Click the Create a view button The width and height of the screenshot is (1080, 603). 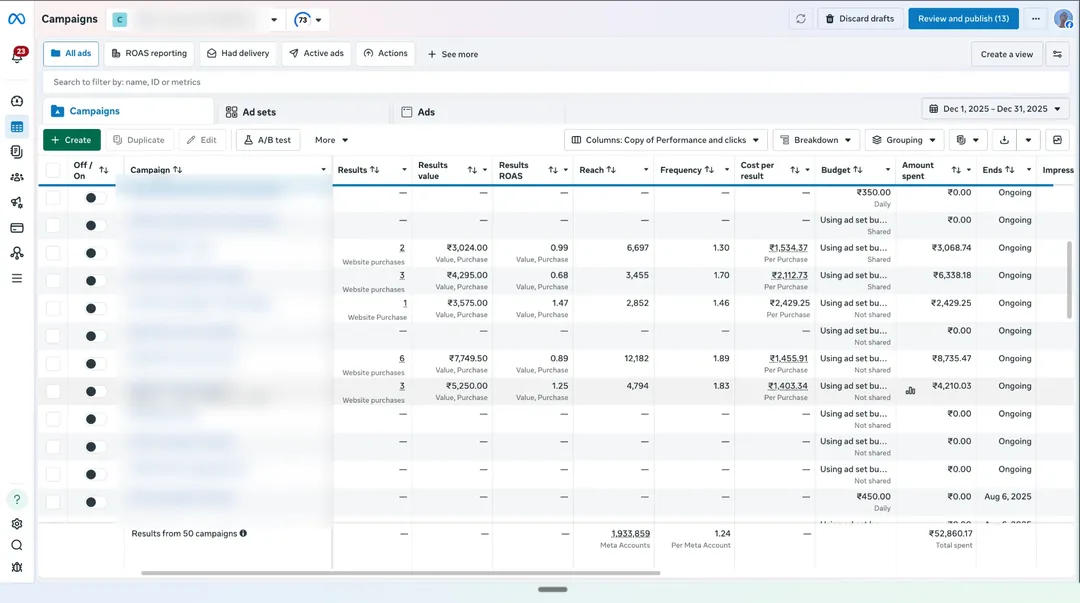[1006, 54]
